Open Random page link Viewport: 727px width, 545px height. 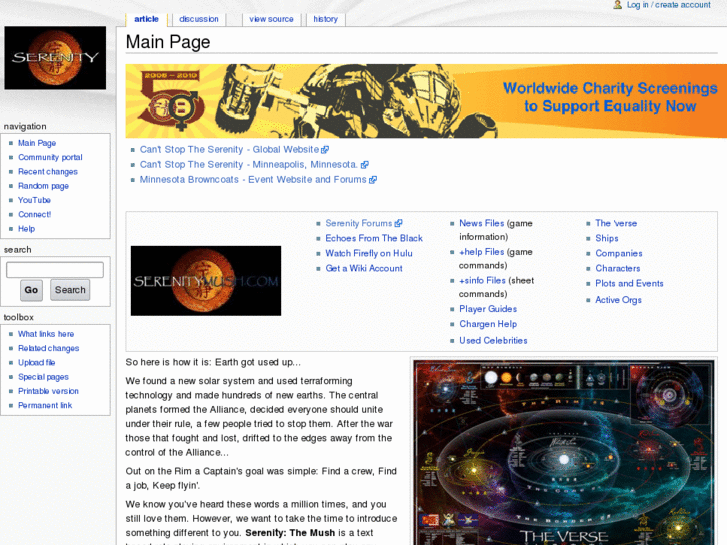(x=43, y=186)
